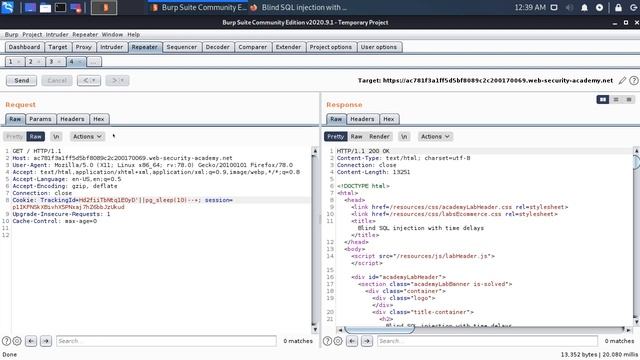Toggle \n non-printable characters in response

click(404, 136)
